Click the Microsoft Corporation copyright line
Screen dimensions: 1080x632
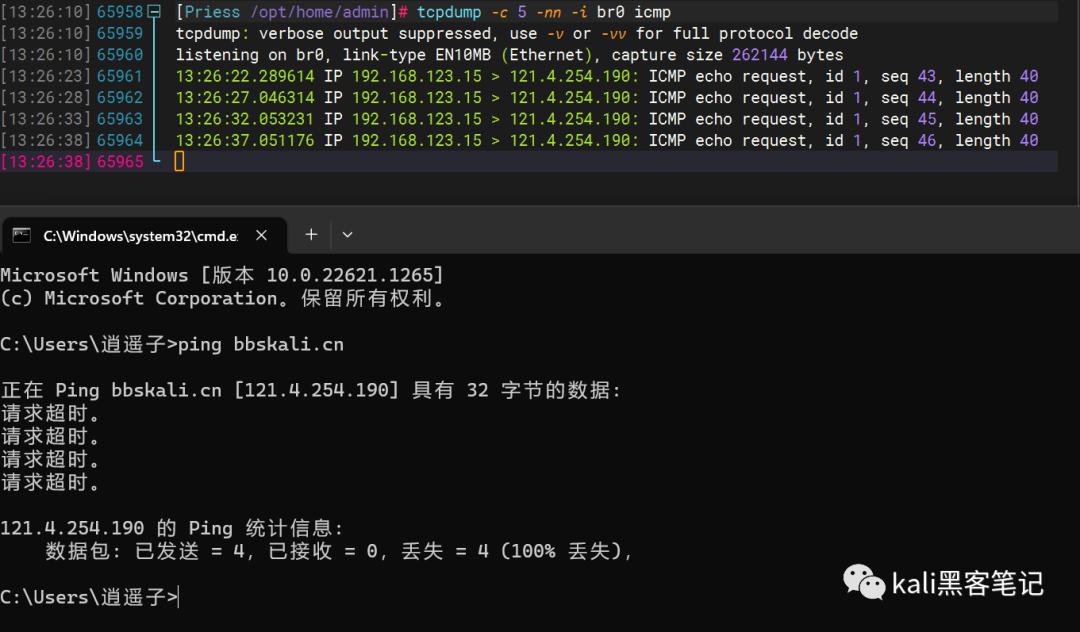coord(223,298)
